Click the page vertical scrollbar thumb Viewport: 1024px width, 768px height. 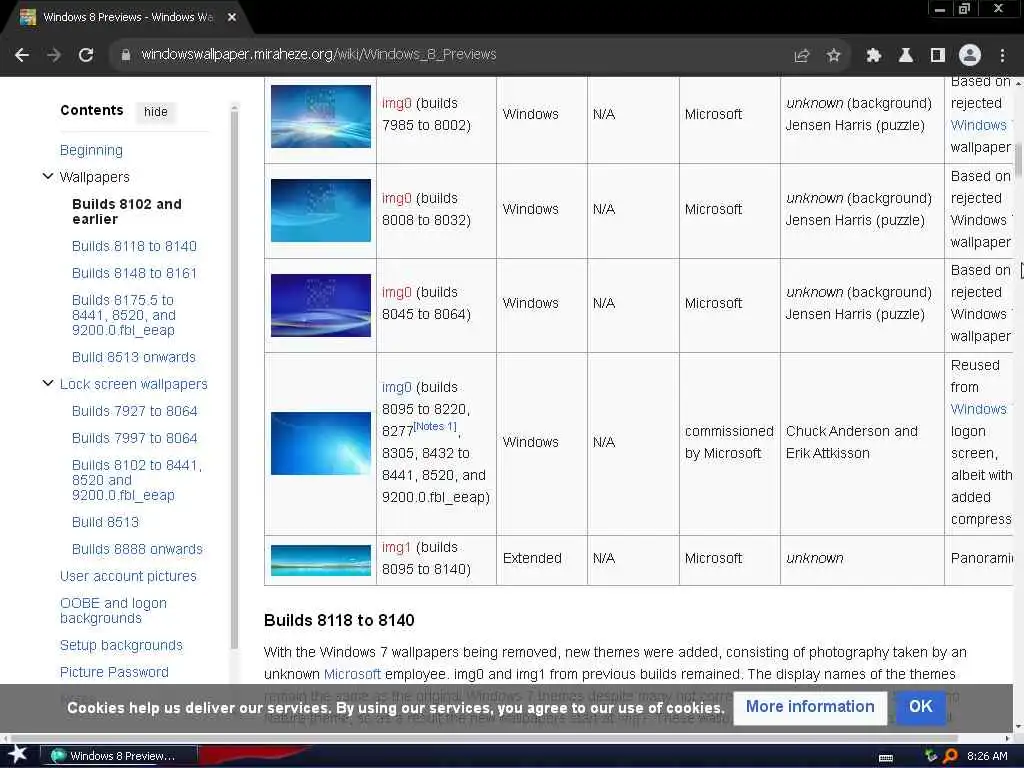point(1018,160)
